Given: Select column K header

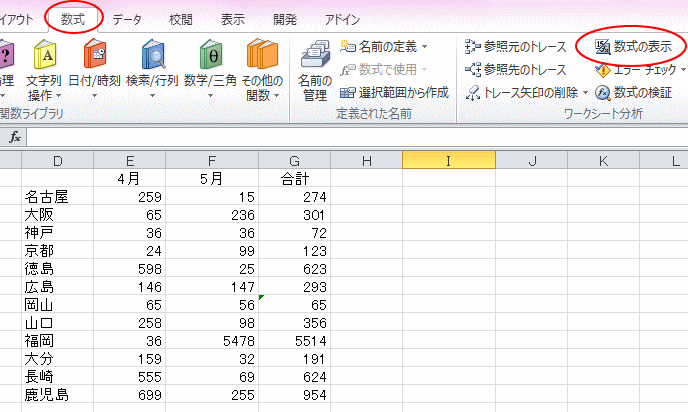Looking at the screenshot, I should [603, 161].
